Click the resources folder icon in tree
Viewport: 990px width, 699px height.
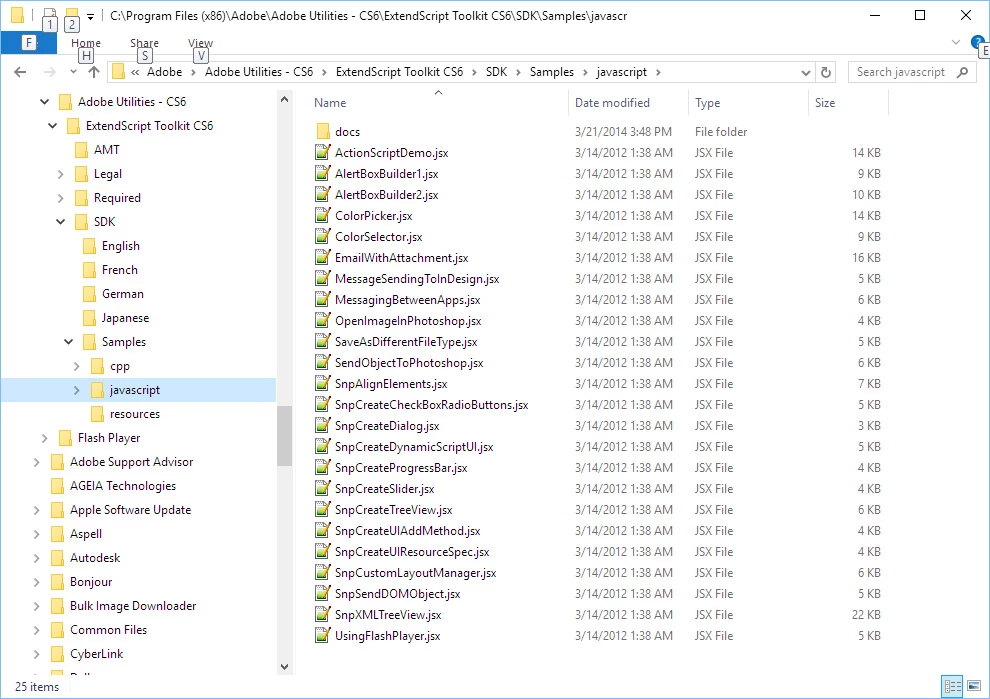(97, 414)
